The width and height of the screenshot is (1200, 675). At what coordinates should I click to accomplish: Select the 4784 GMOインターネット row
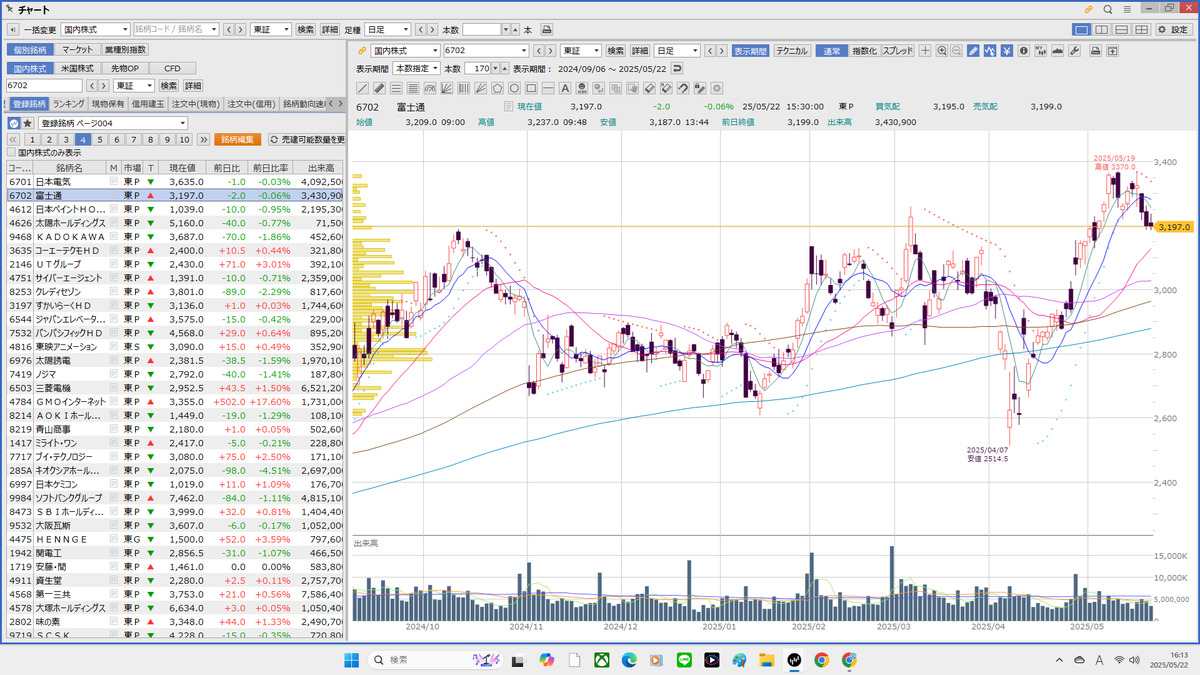pos(174,401)
